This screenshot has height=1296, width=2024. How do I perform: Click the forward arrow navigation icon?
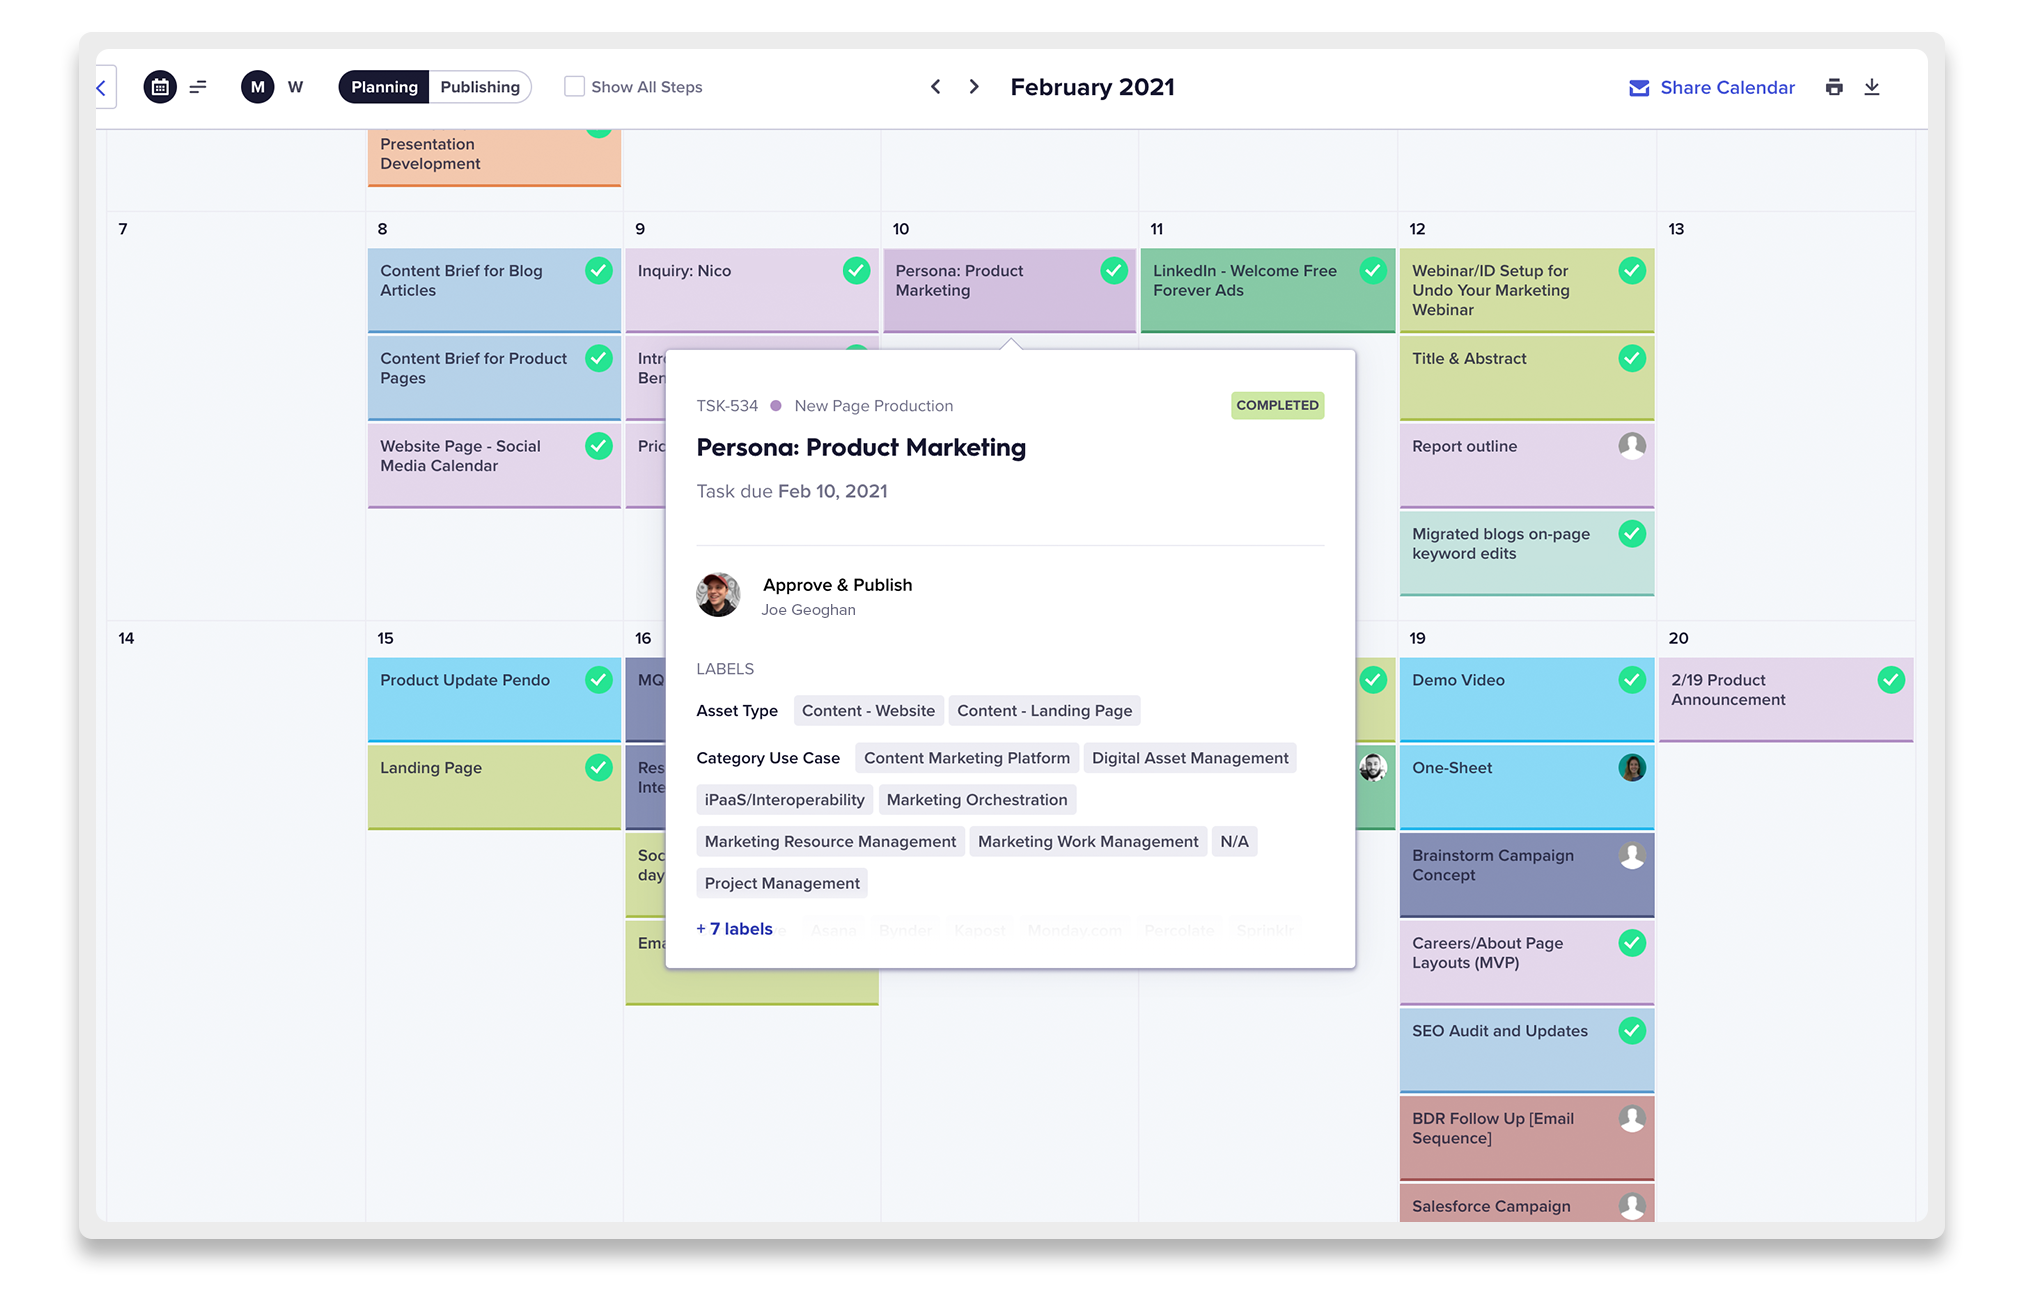click(x=972, y=86)
